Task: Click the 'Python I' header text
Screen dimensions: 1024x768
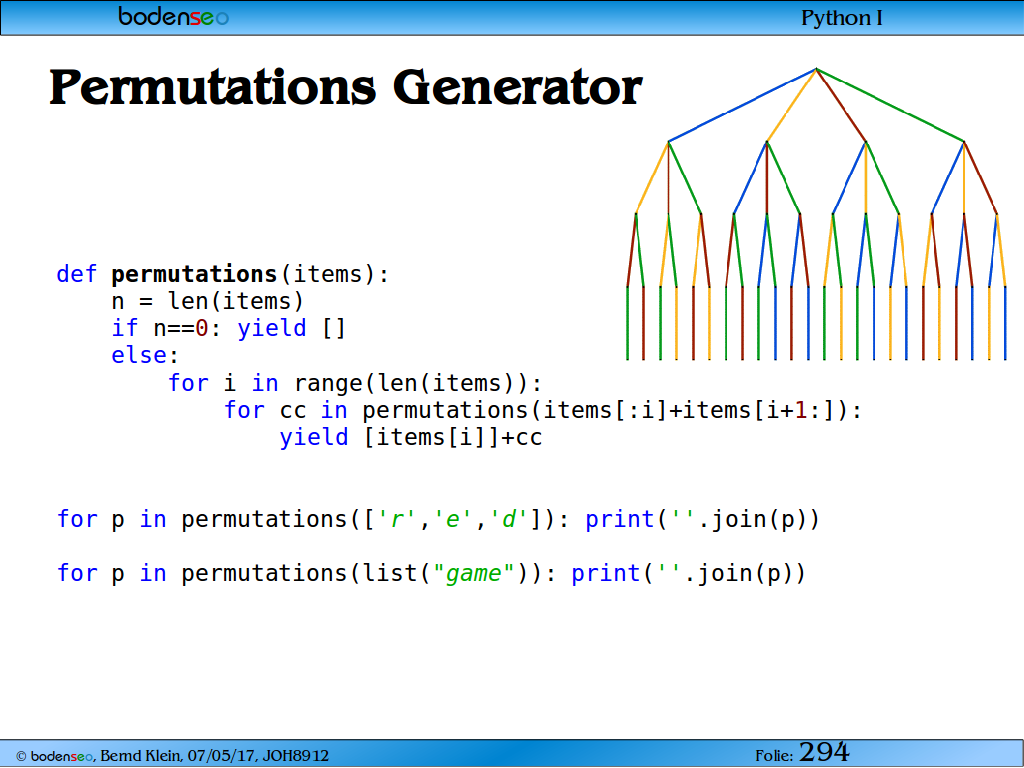Action: (842, 18)
